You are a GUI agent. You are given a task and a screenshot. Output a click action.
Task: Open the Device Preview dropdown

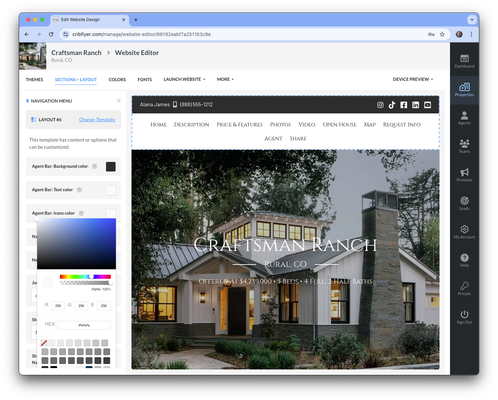pos(412,79)
